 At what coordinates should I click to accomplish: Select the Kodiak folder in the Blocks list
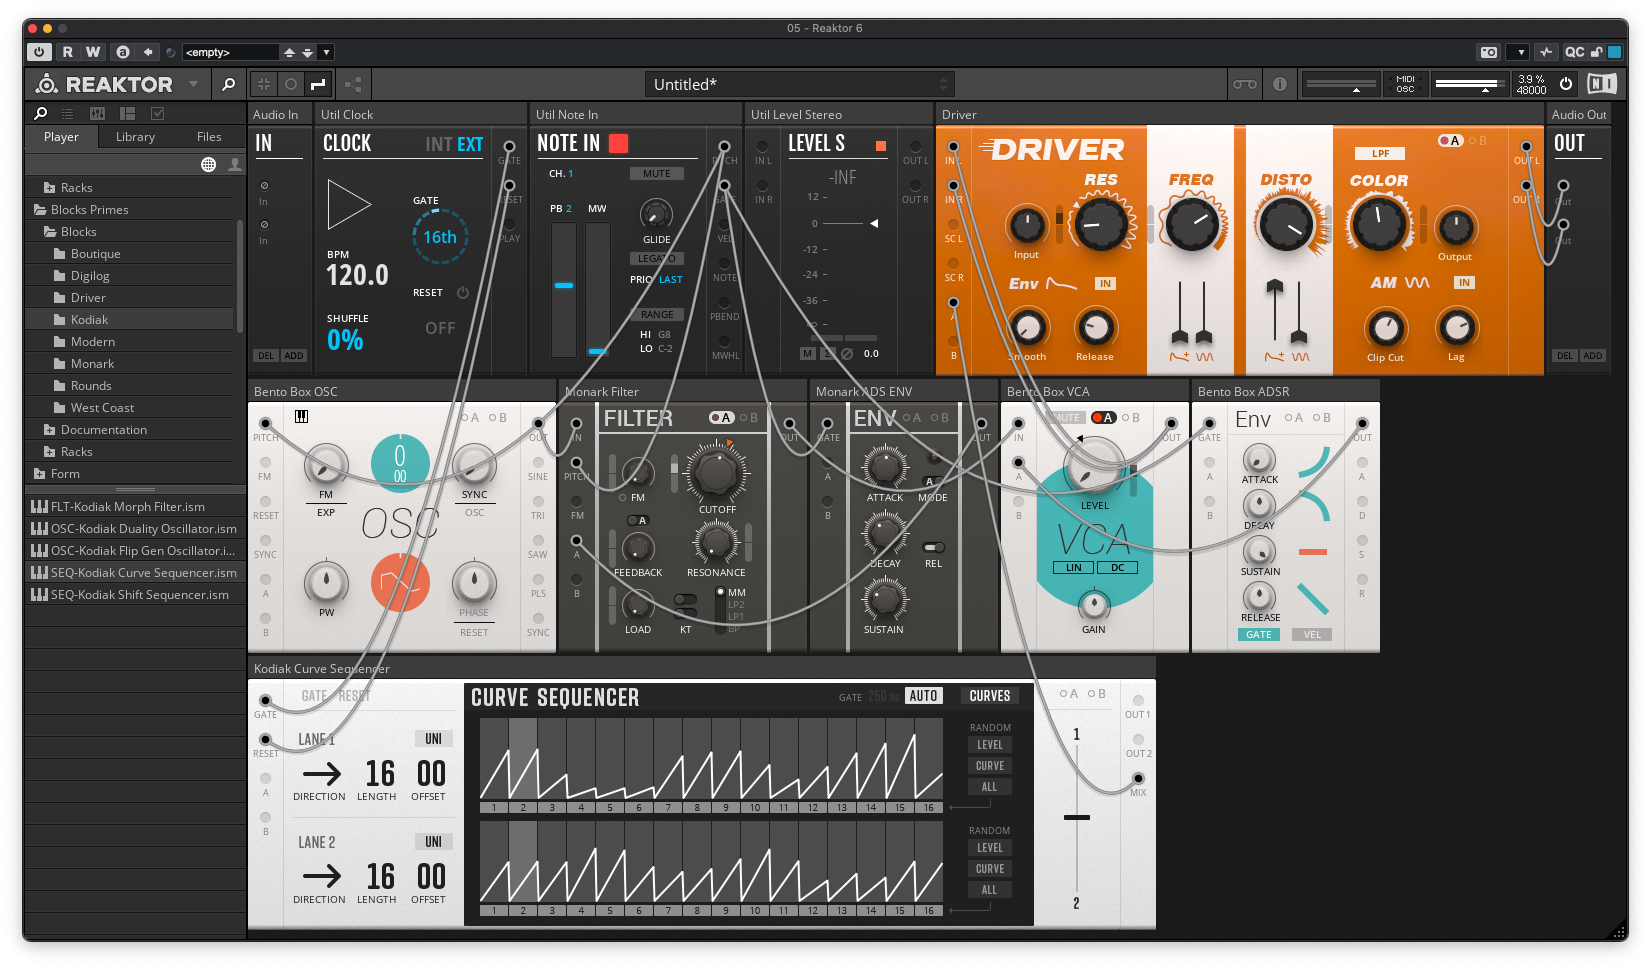(x=90, y=319)
